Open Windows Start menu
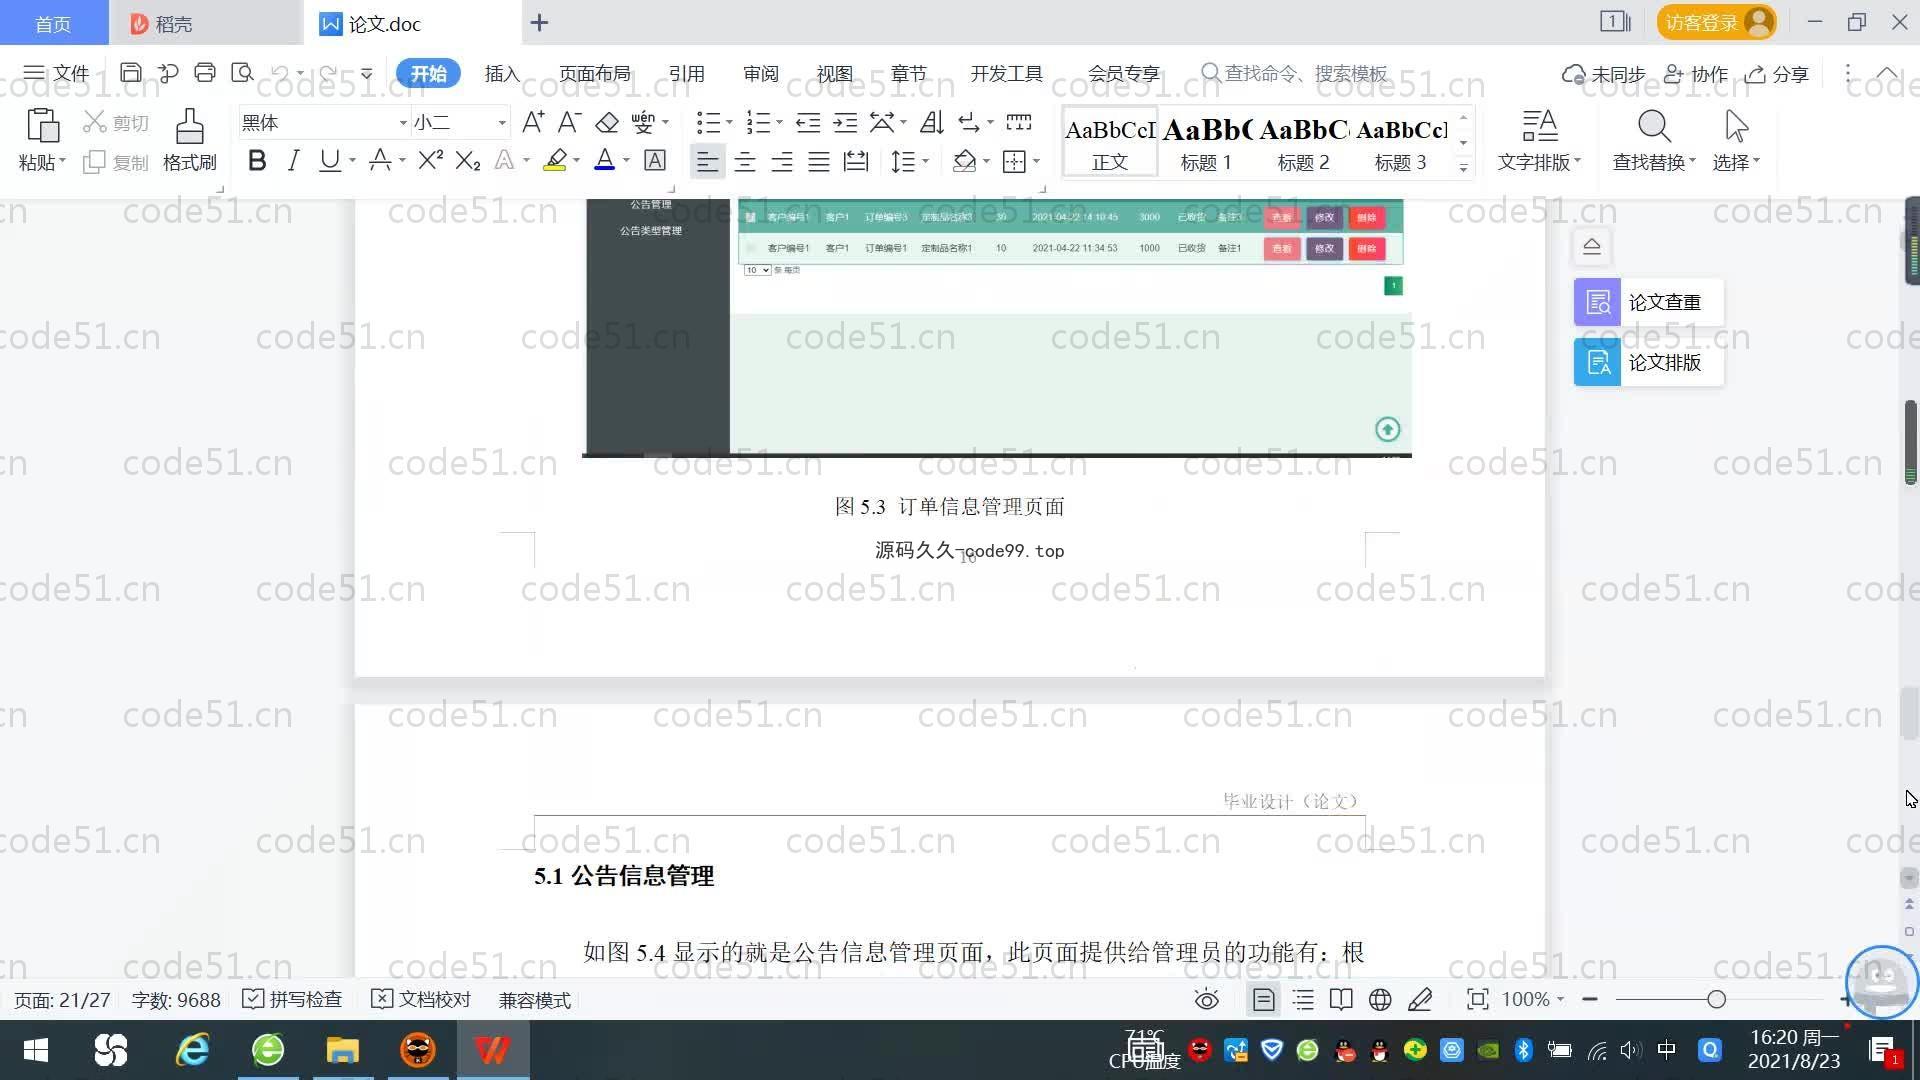 36,1050
